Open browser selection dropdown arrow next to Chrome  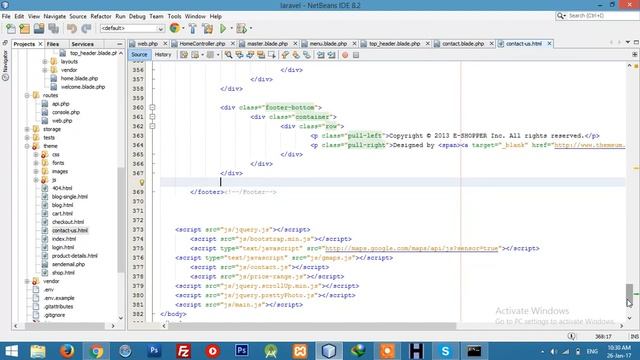pos(183,28)
